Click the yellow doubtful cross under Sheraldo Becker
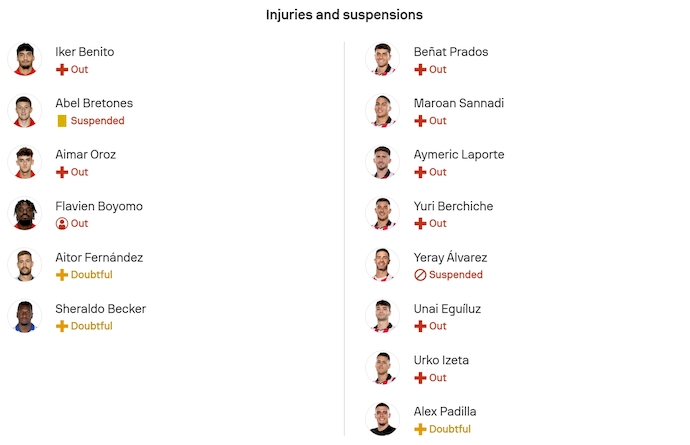690x445 pixels. click(62, 326)
